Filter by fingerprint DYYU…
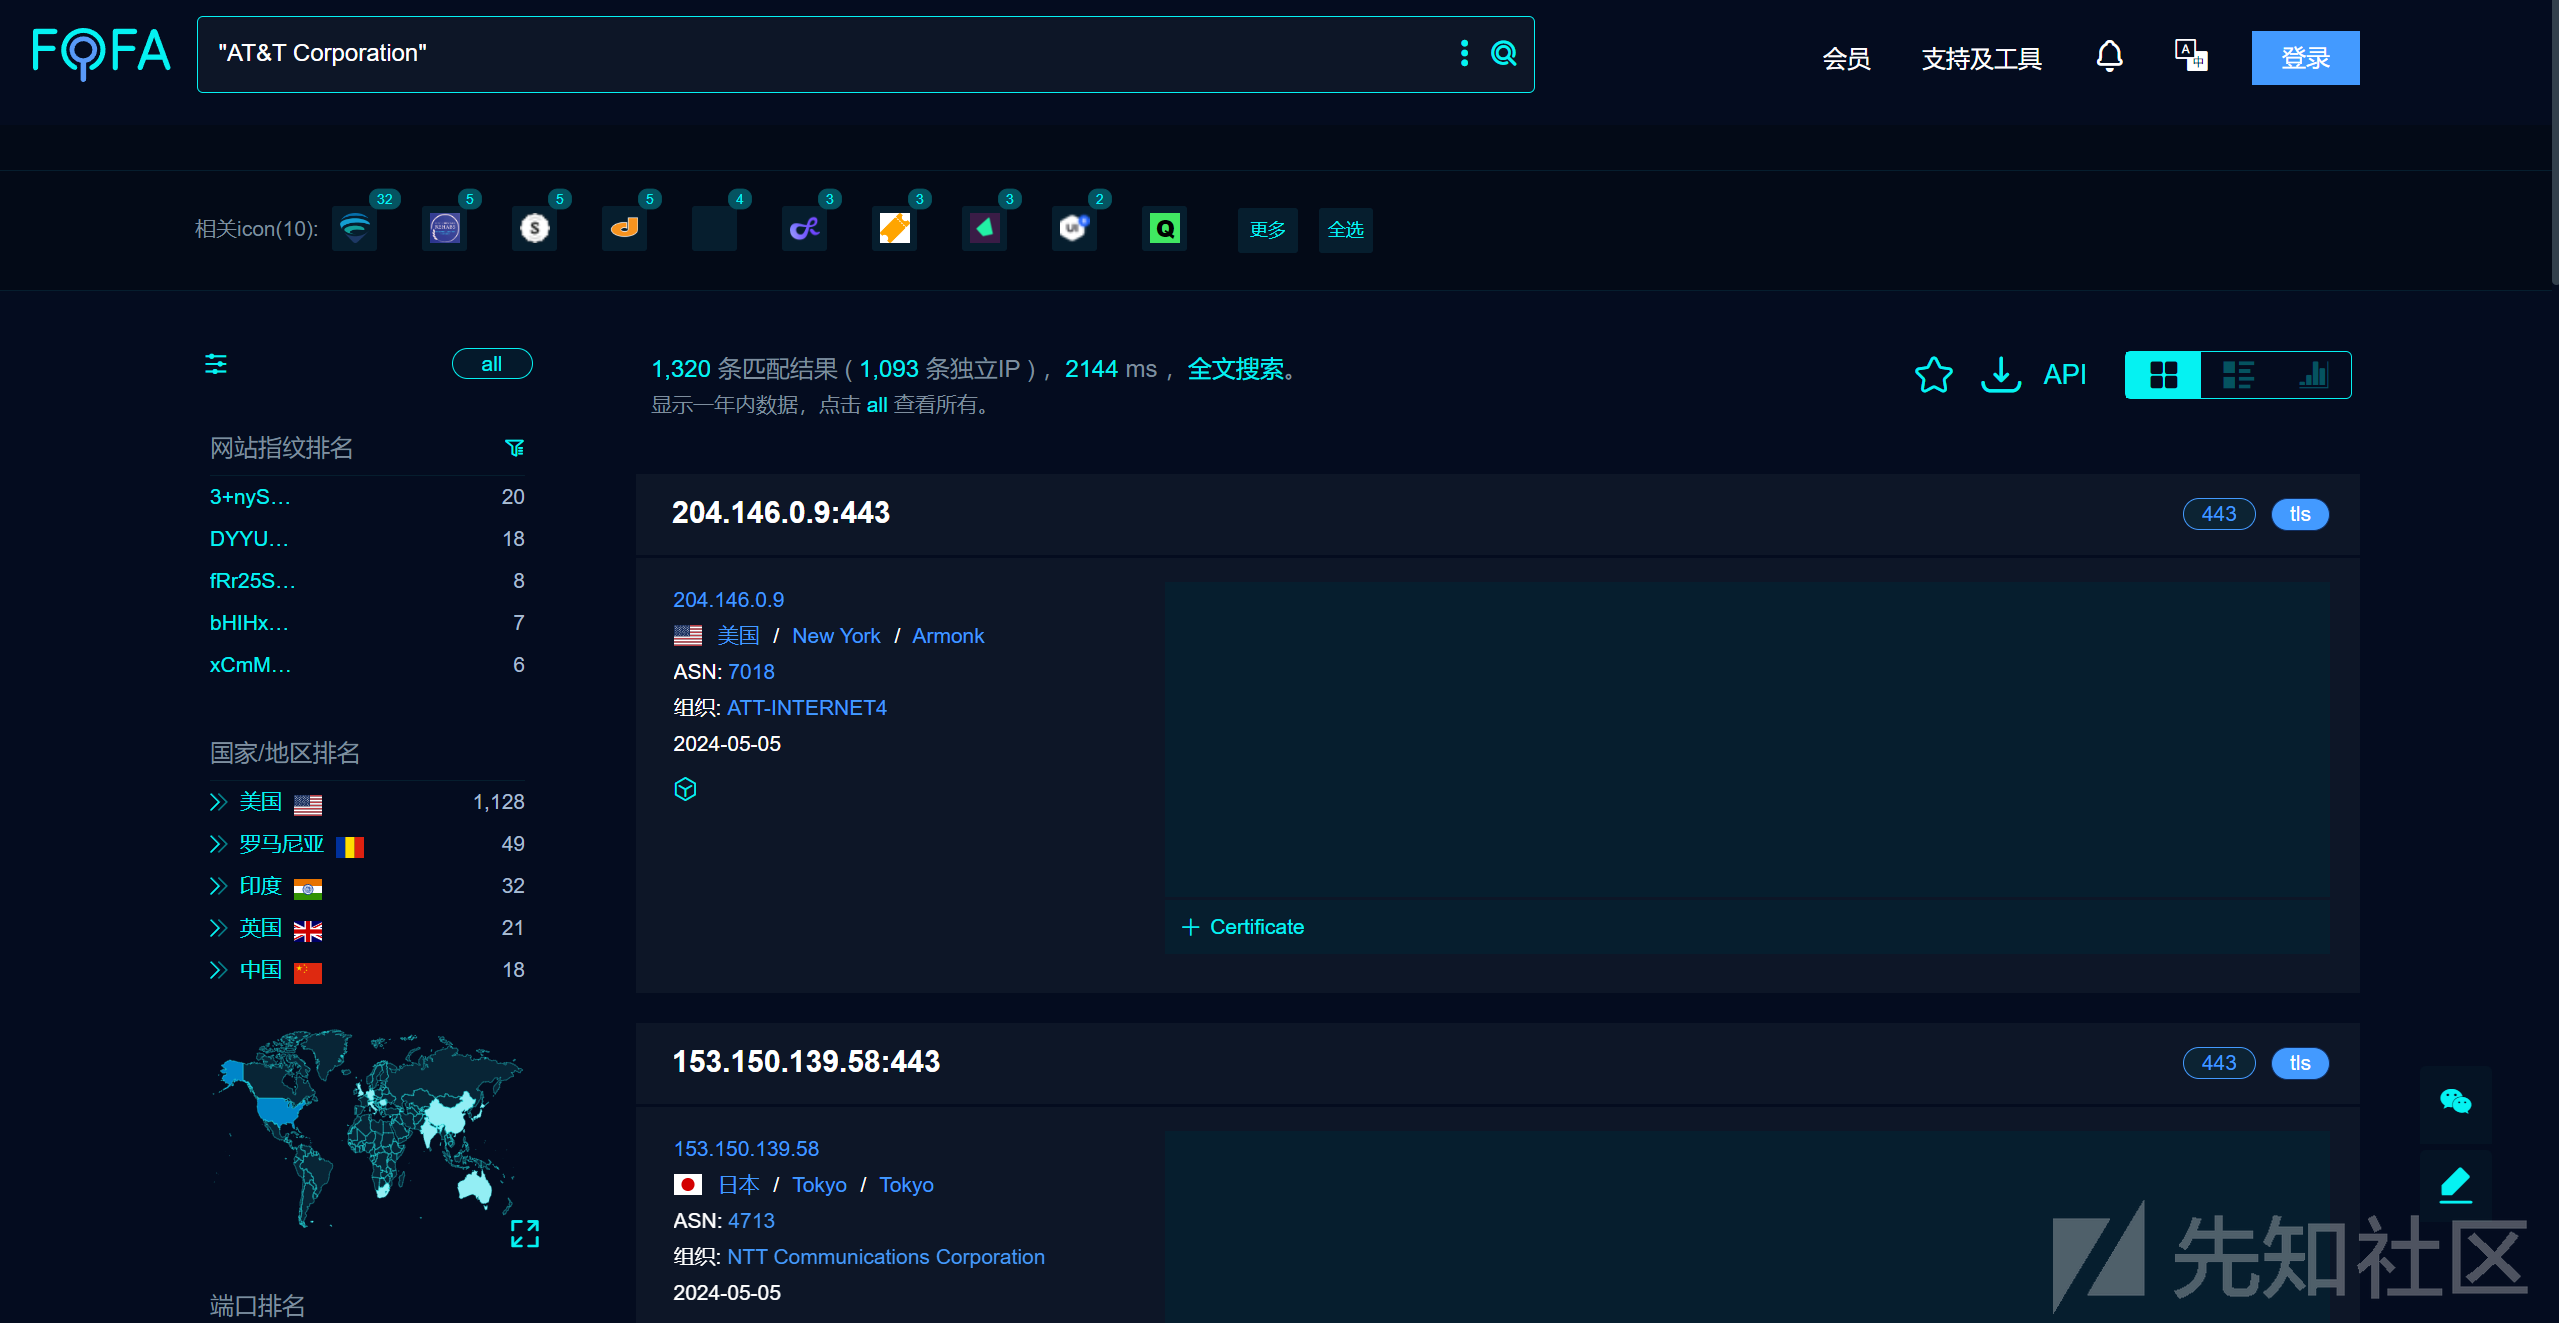2559x1323 pixels. pos(249,539)
